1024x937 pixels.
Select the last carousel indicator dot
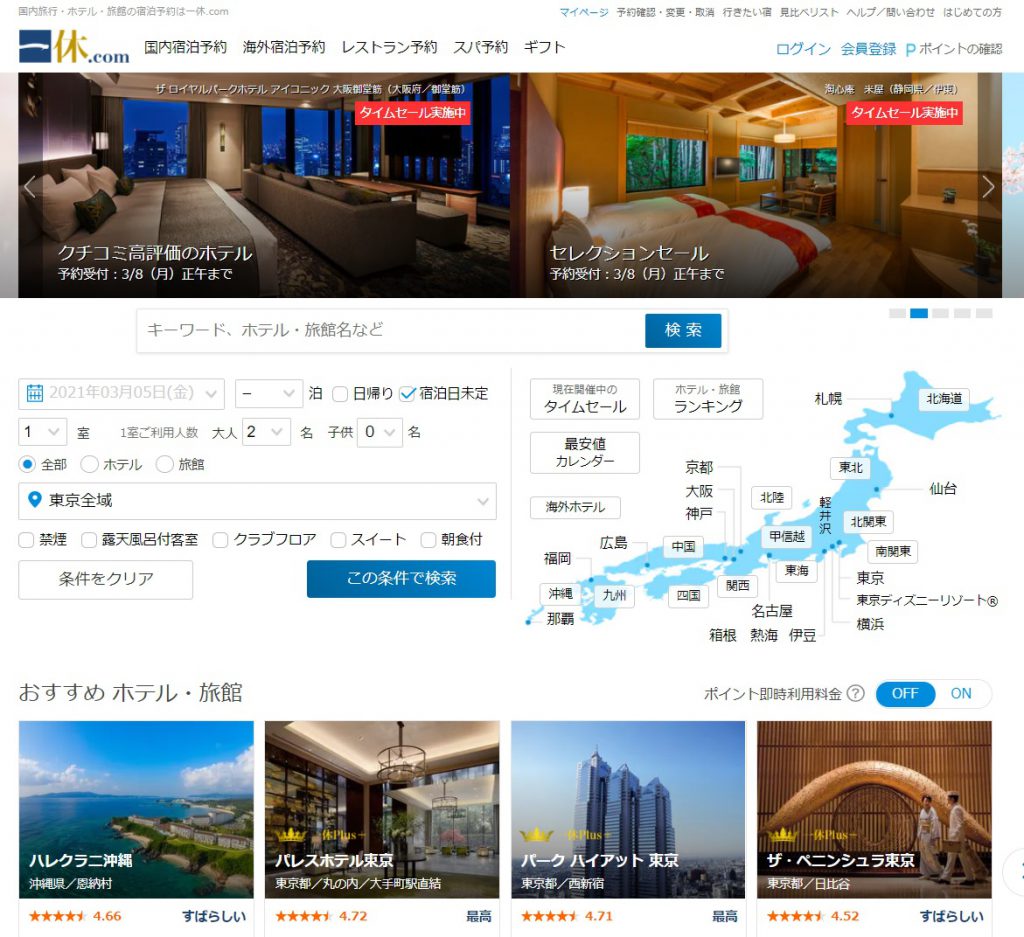(x=984, y=313)
